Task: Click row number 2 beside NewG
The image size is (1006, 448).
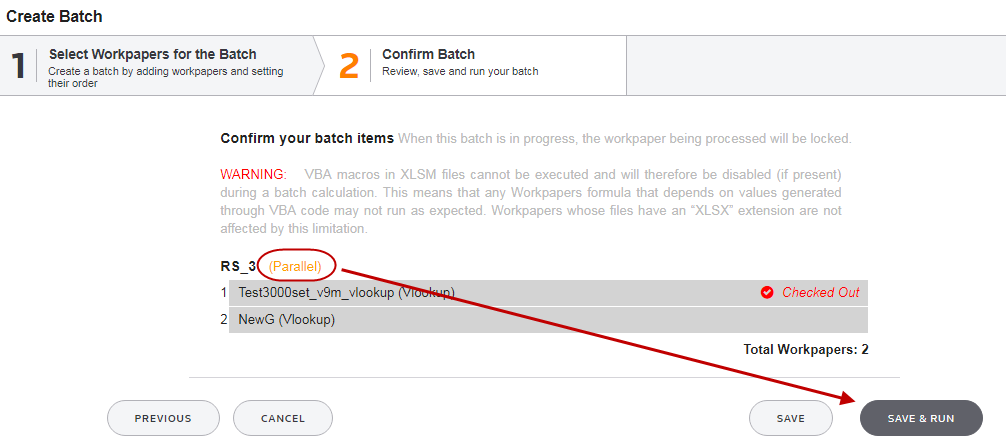Action: click(x=223, y=320)
